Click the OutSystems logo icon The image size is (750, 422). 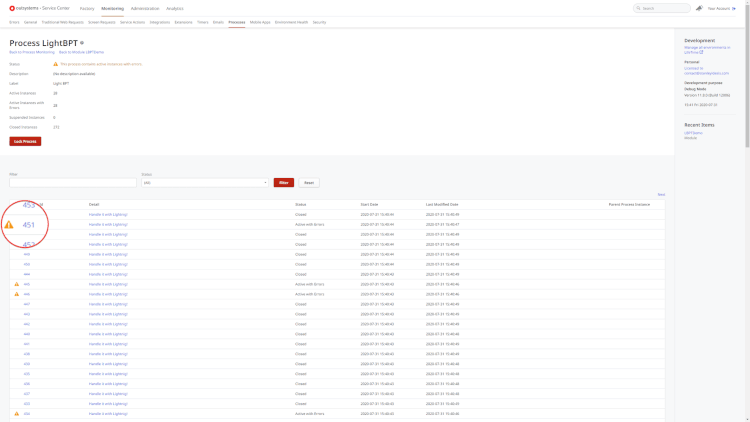pyautogui.click(x=12, y=8)
